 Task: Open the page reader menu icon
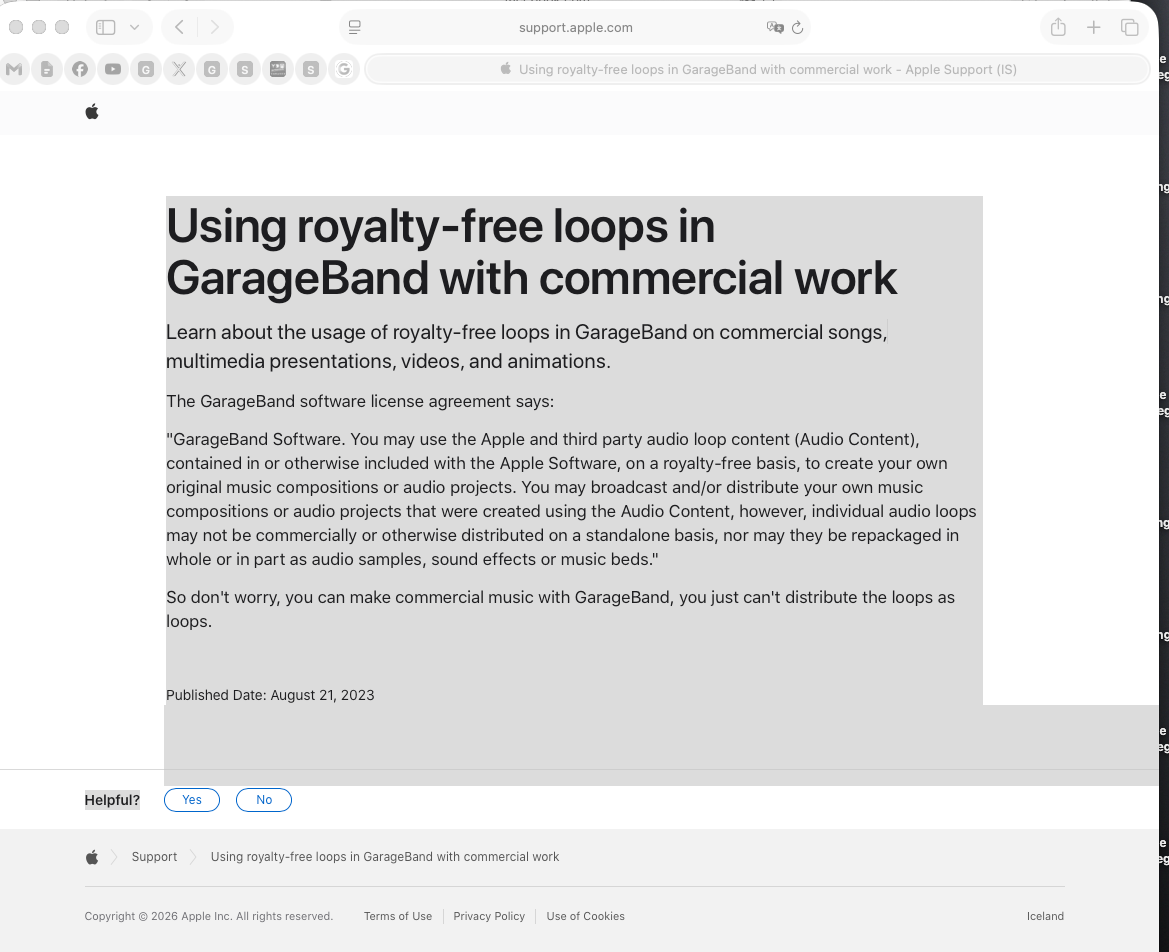coord(355,28)
